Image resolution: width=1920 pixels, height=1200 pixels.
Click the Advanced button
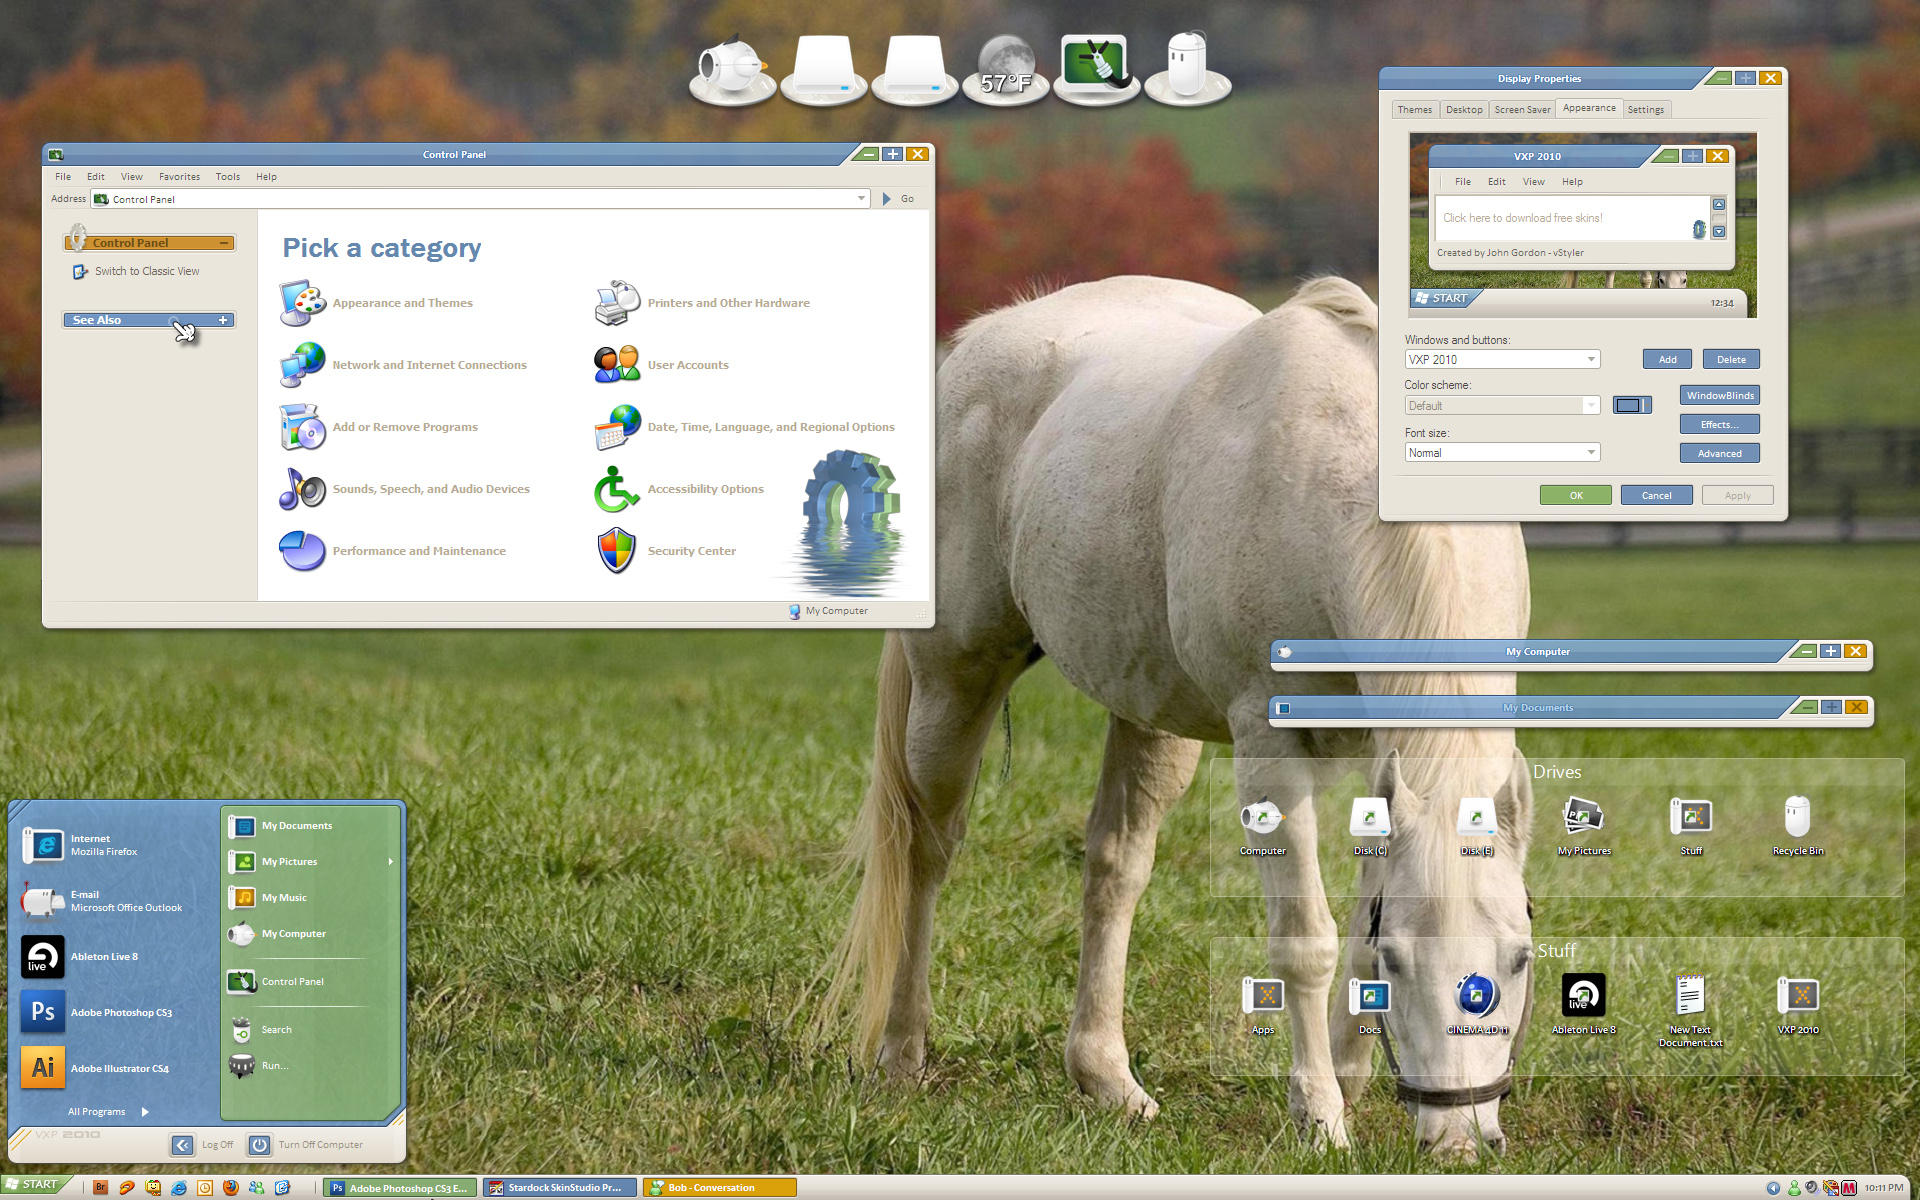pyautogui.click(x=1720, y=453)
